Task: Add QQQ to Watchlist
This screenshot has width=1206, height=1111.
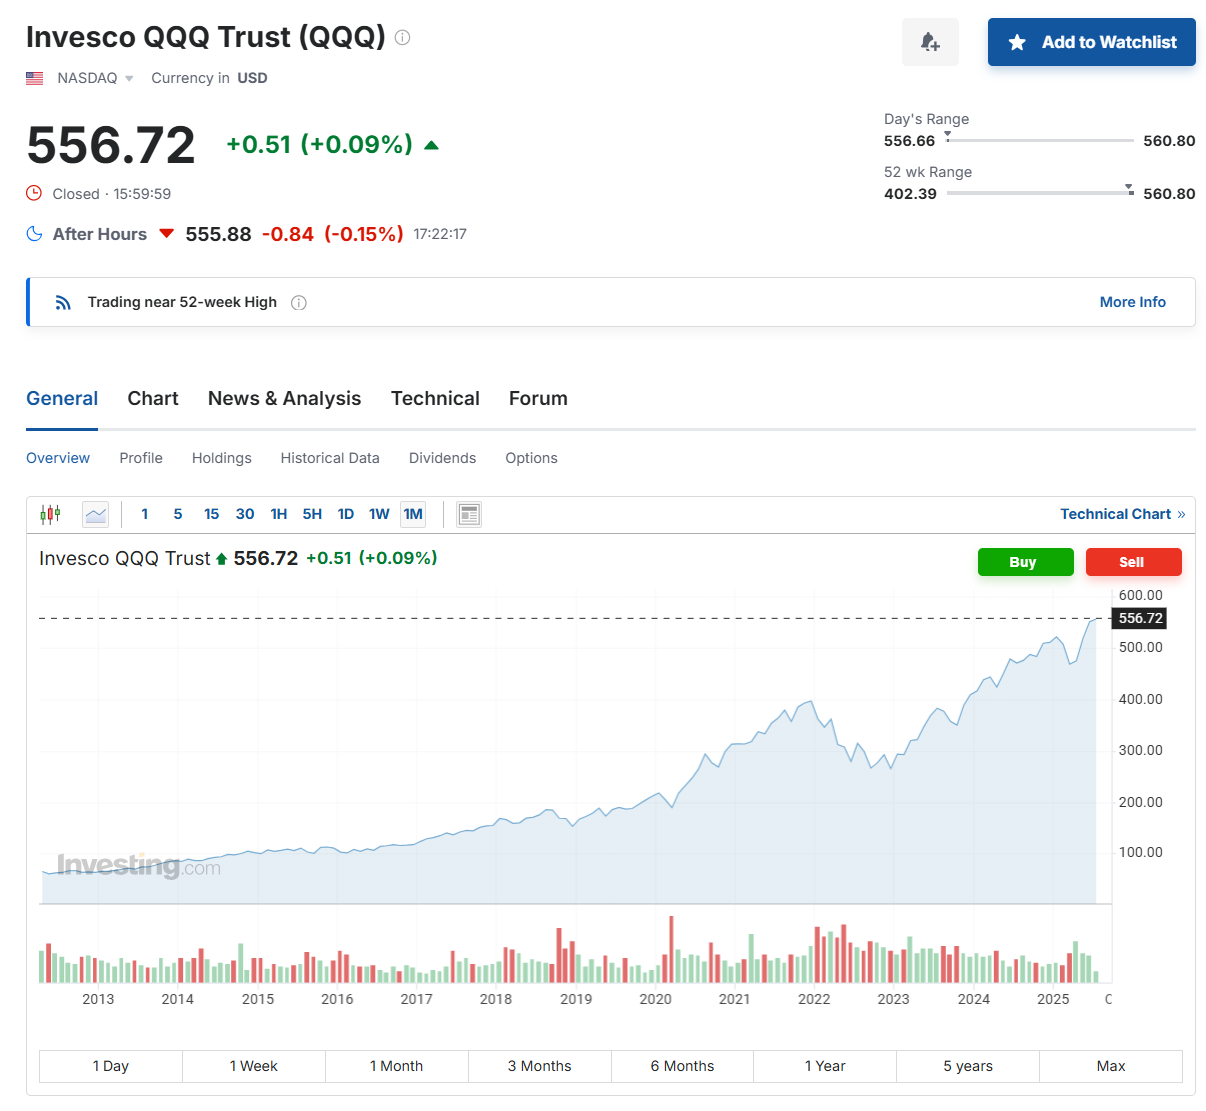Action: click(x=1092, y=42)
